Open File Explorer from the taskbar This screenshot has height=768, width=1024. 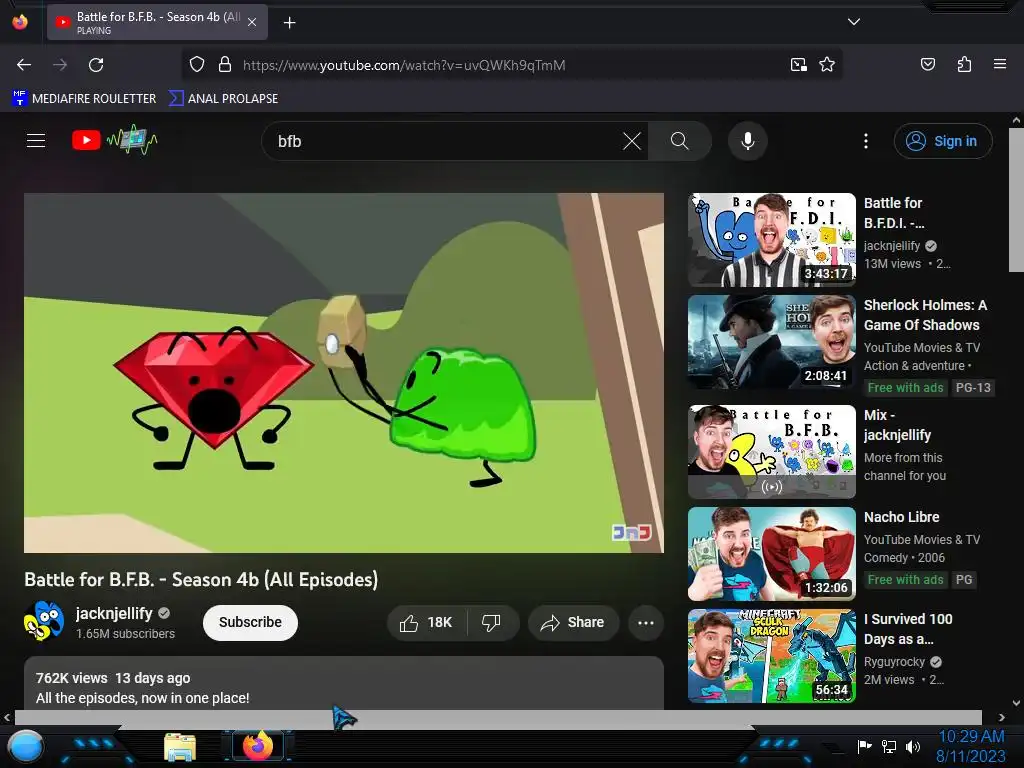(180, 748)
